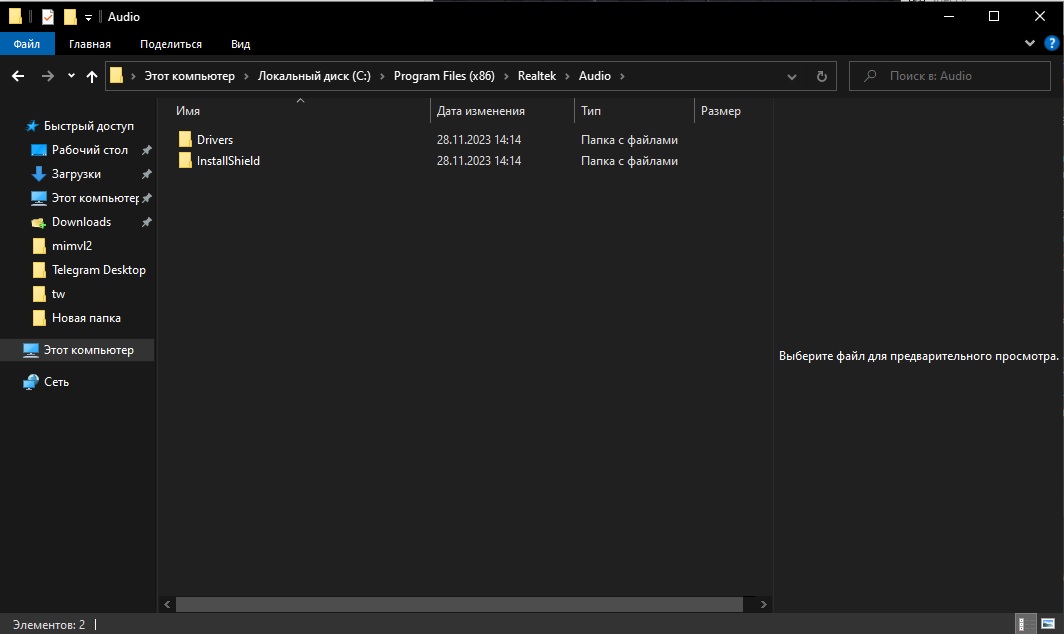Refresh the Audio folder view
Viewport: 1064px width, 634px height.
tap(822, 76)
